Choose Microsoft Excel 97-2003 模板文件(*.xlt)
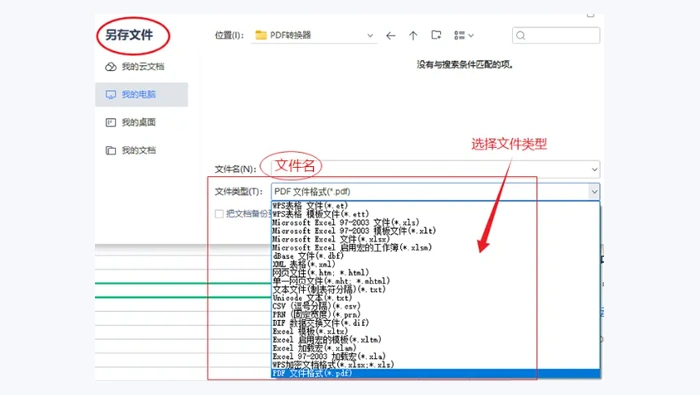The image size is (700, 395). point(435,231)
